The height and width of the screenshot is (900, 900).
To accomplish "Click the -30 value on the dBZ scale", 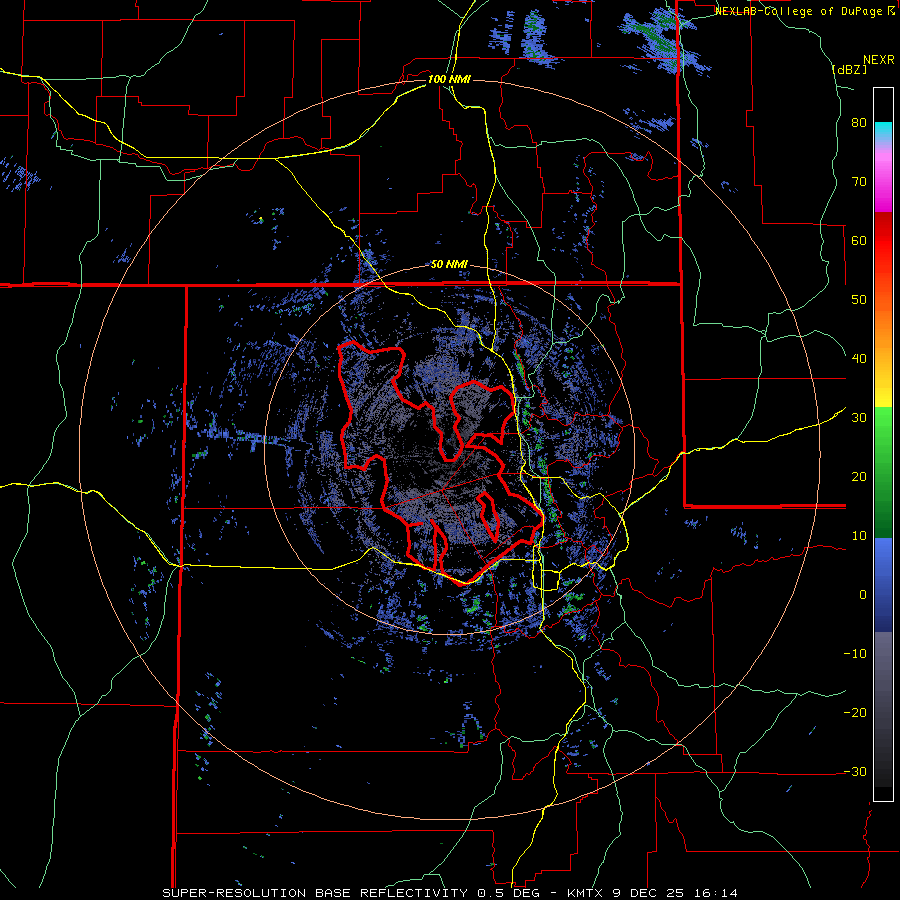I will [x=855, y=771].
